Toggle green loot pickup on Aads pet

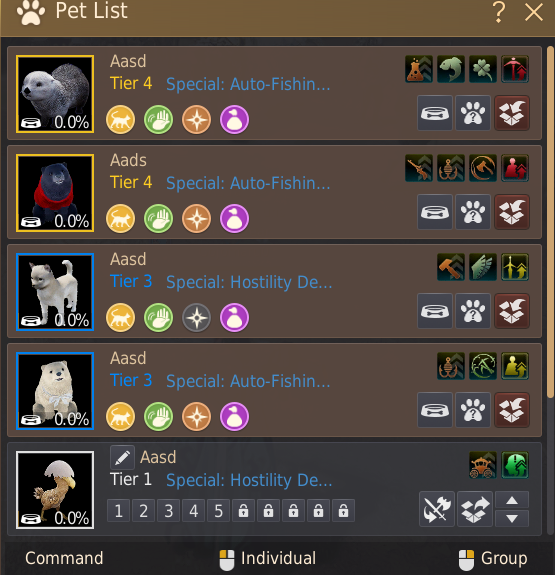pyautogui.click(x=158, y=219)
